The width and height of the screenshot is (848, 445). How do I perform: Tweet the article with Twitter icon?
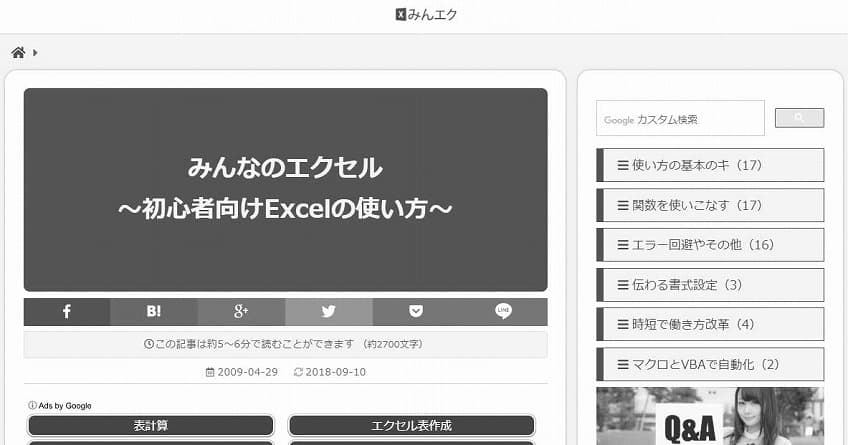329,311
